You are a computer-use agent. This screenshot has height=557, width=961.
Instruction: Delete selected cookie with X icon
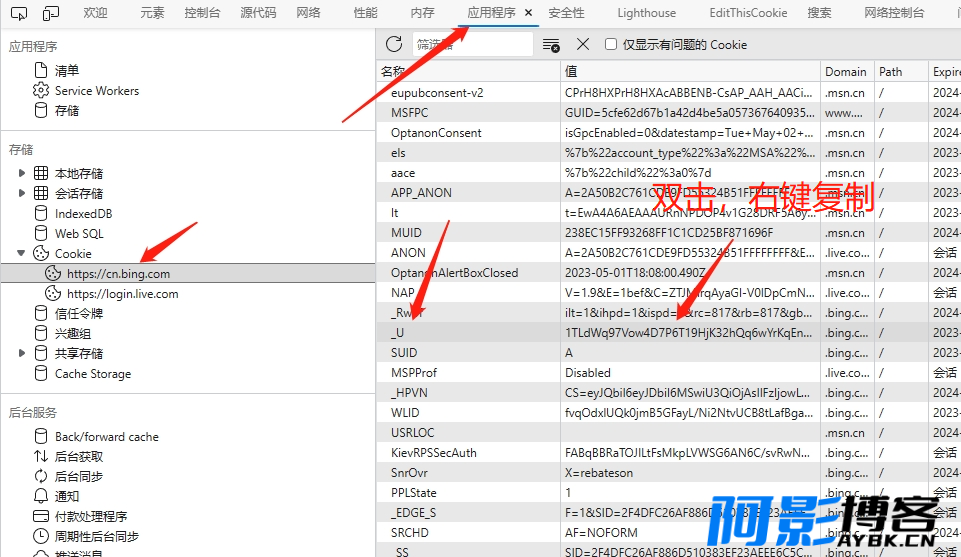tap(583, 44)
